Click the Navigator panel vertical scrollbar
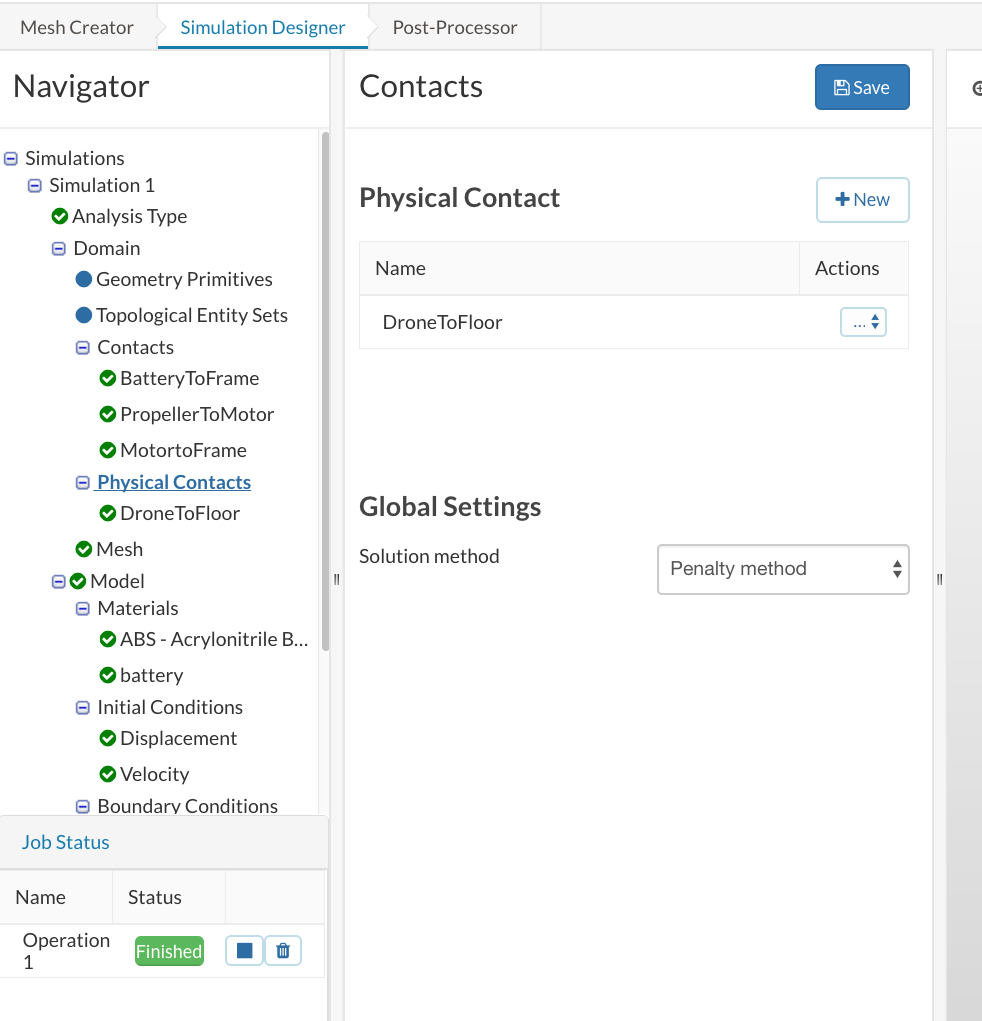982x1021 pixels. 325,390
